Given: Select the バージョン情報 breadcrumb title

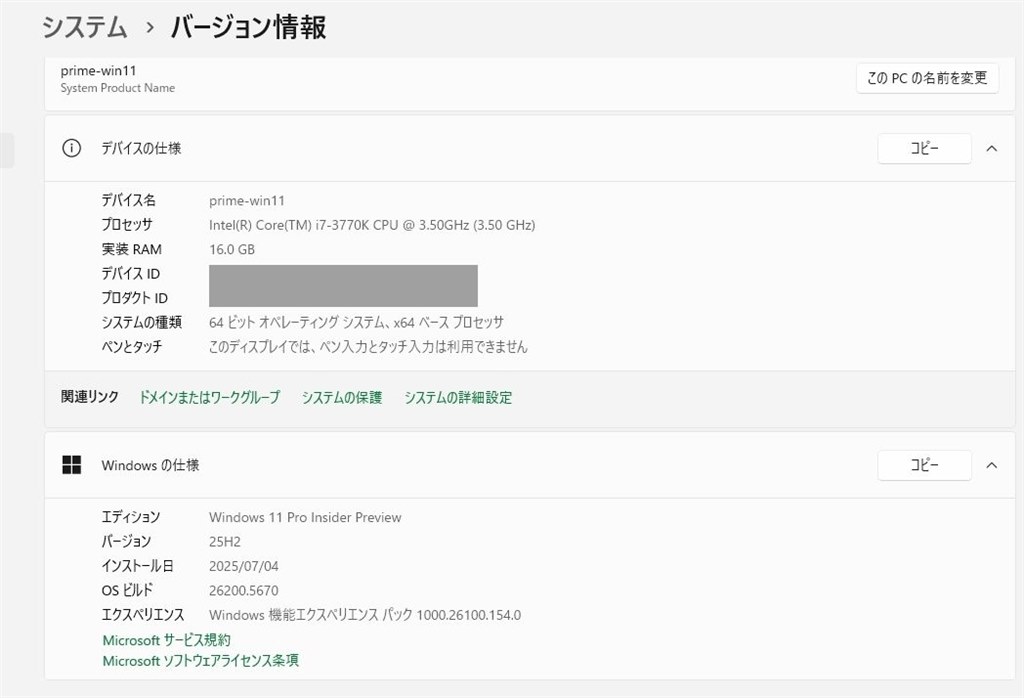Looking at the screenshot, I should (x=252, y=28).
